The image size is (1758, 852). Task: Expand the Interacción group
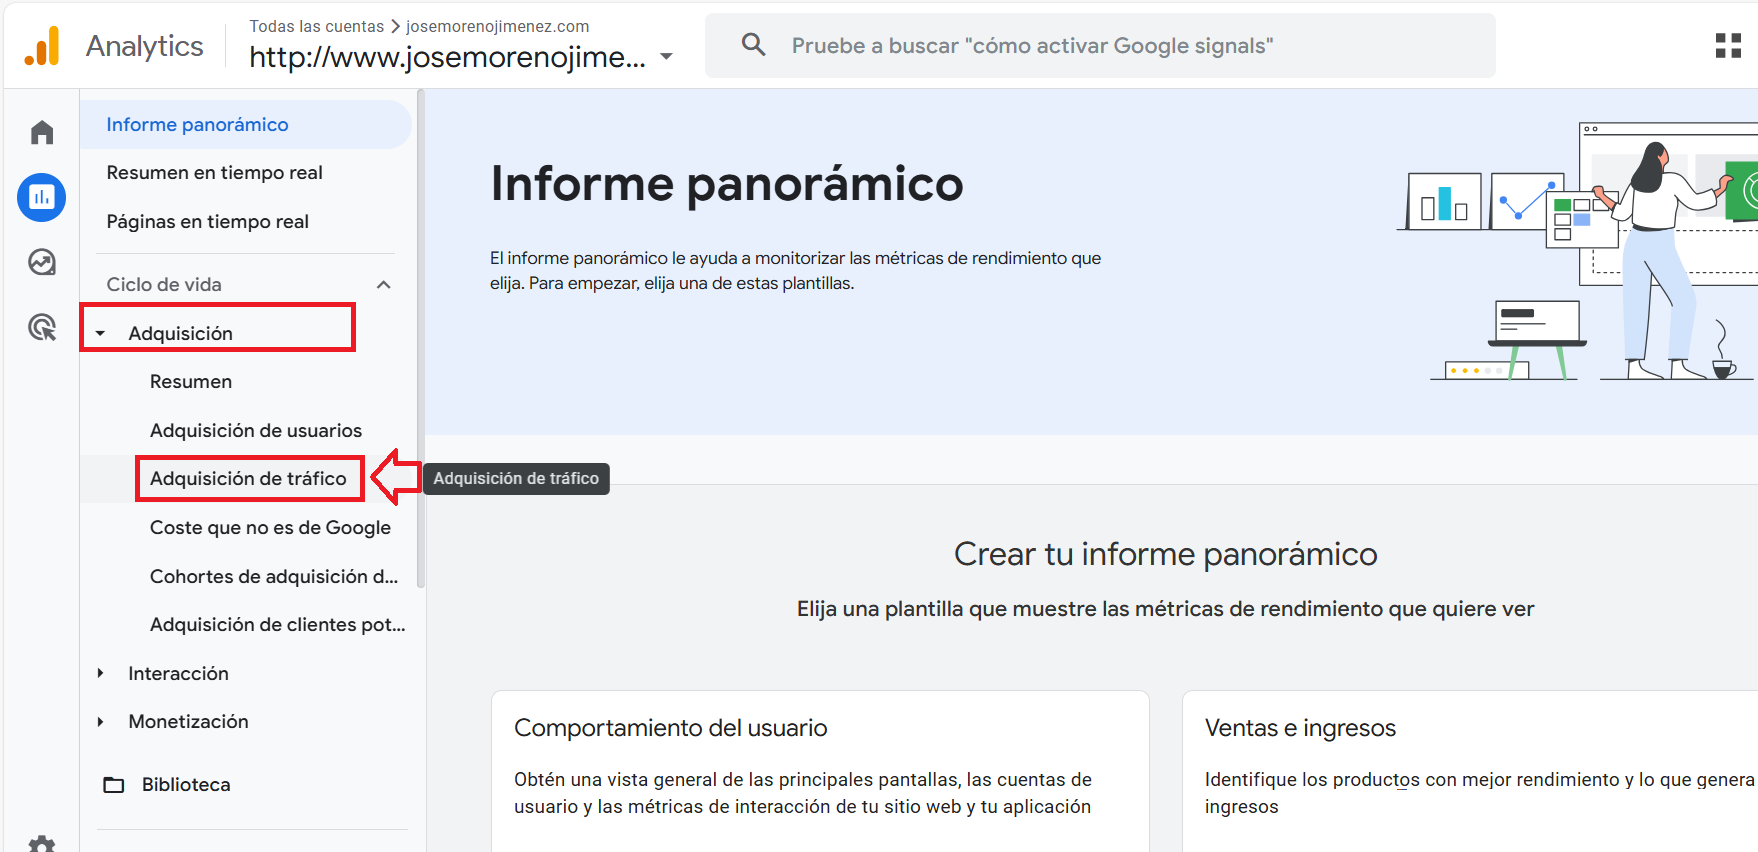coord(101,674)
